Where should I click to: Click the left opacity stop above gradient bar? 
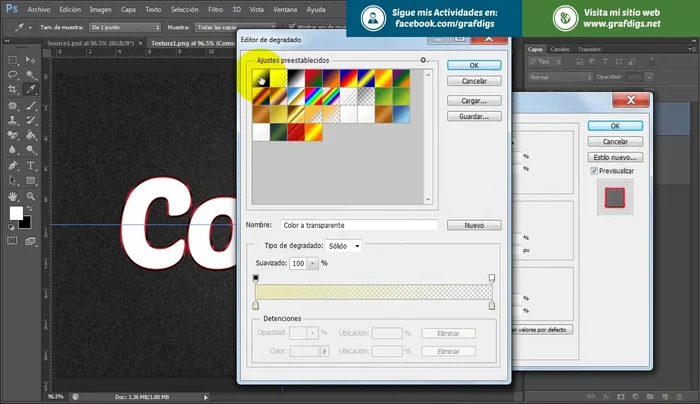[x=256, y=277]
